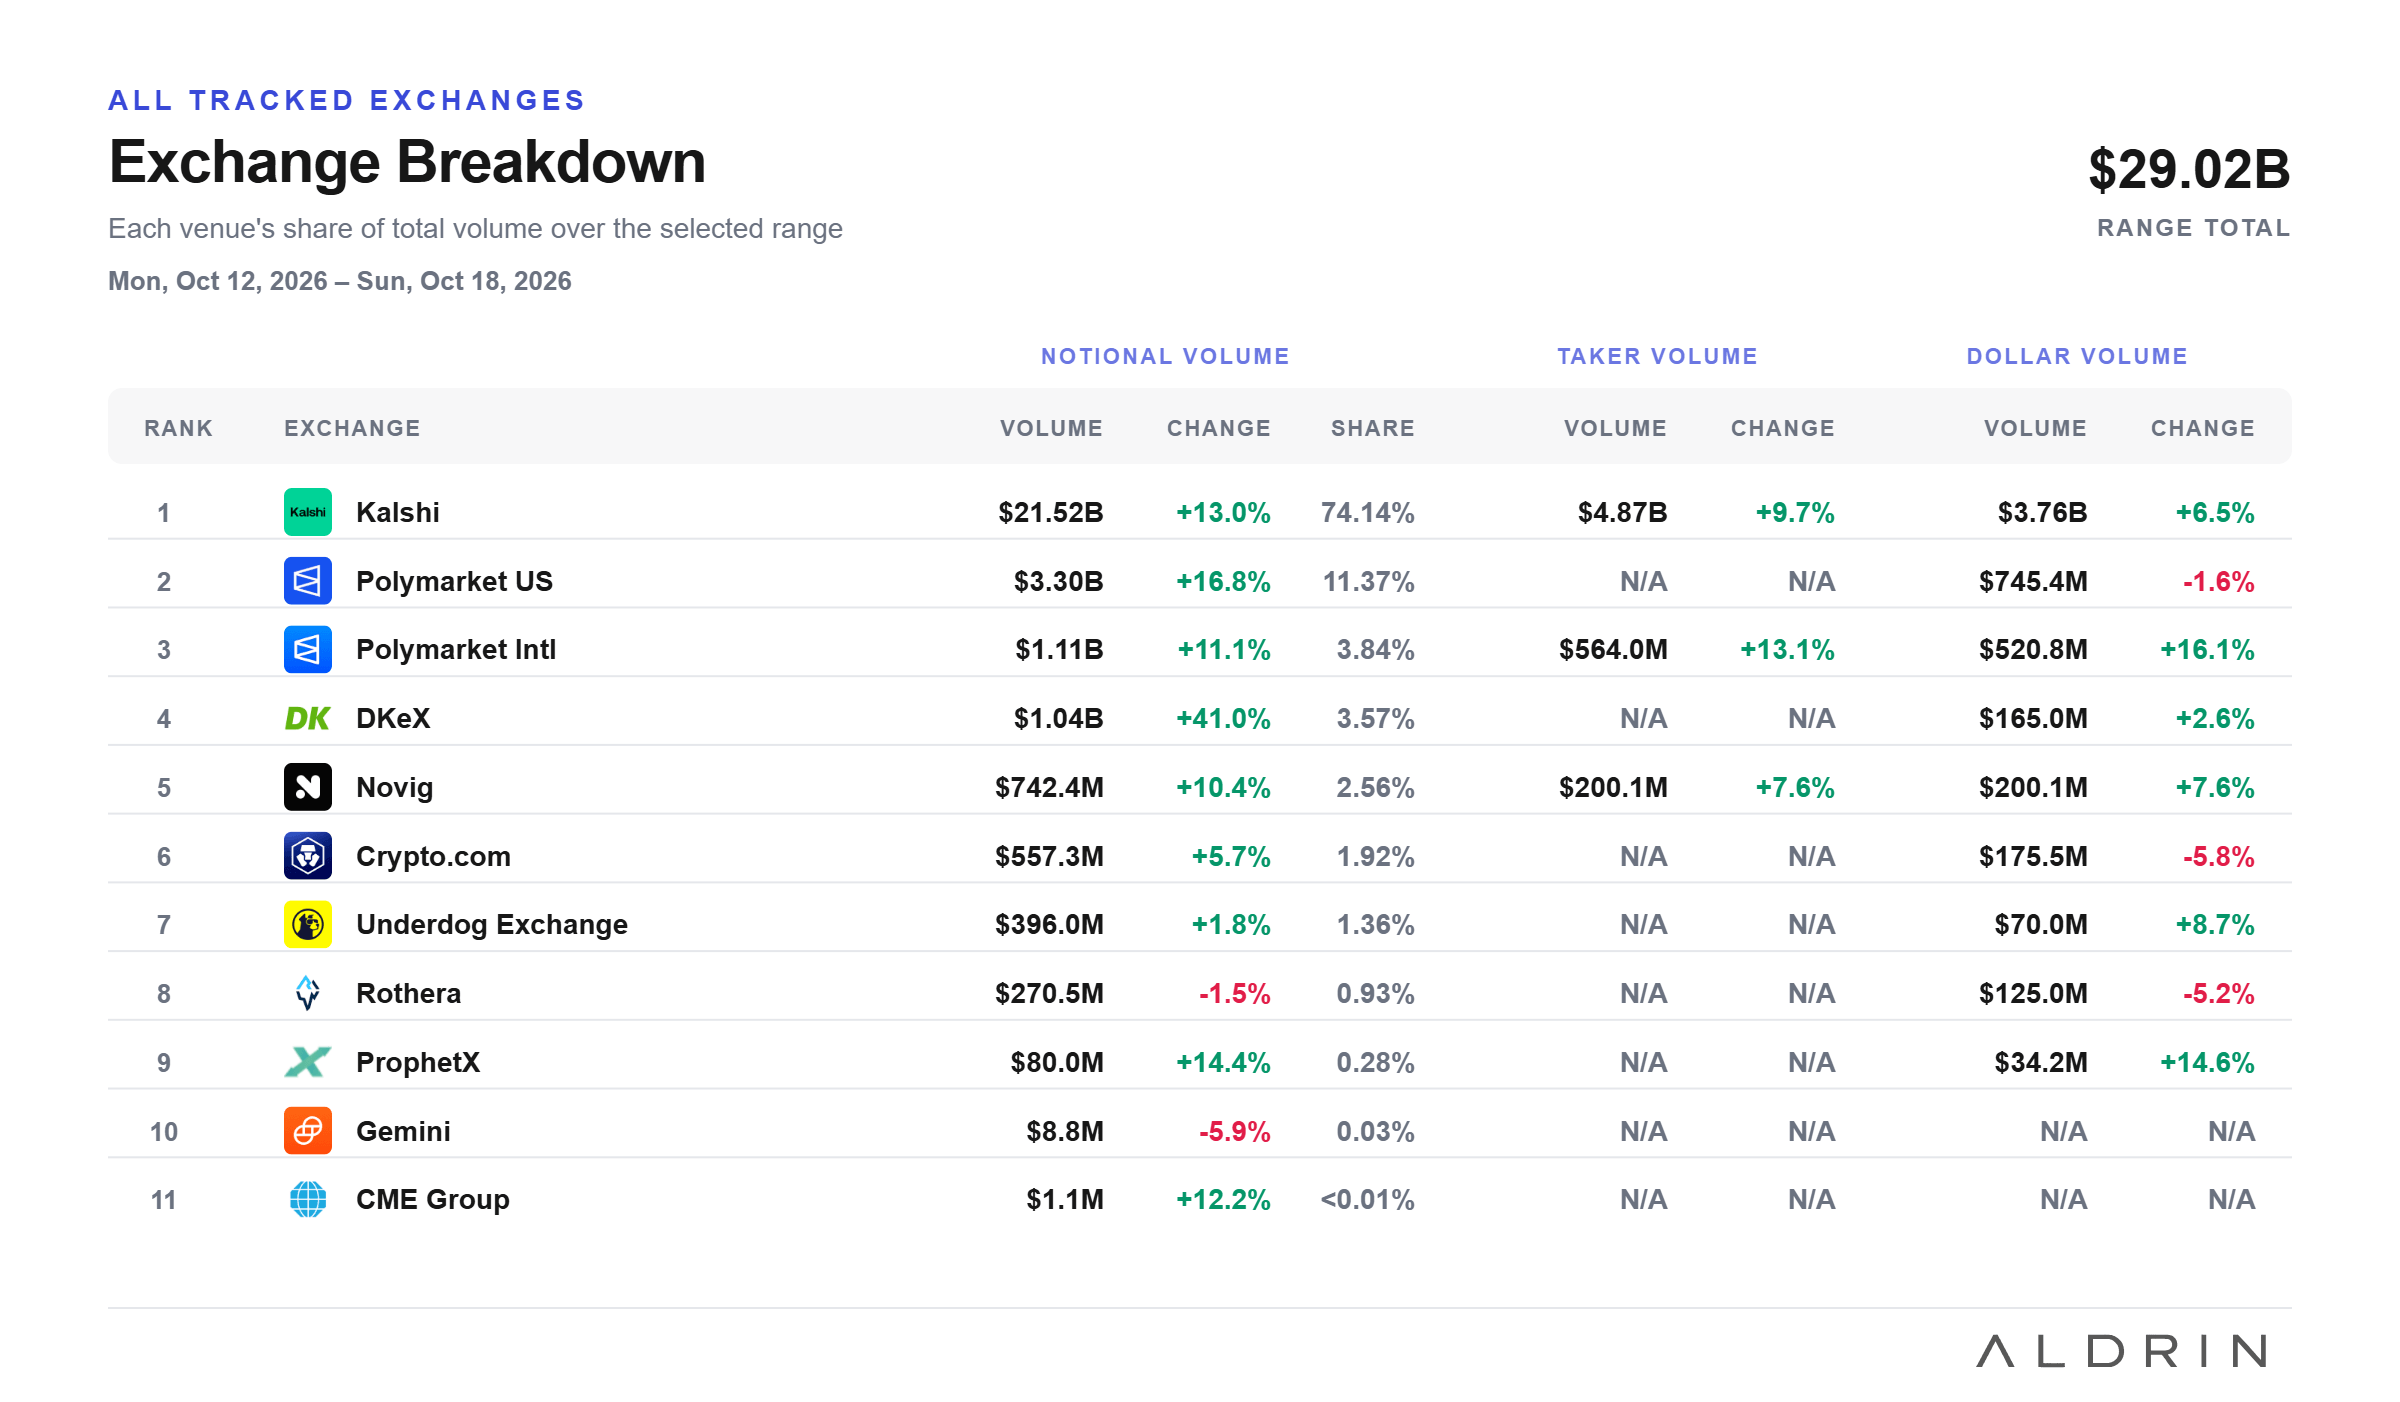Click Kalshi's $21.52B notional volume

pyautogui.click(x=1051, y=512)
